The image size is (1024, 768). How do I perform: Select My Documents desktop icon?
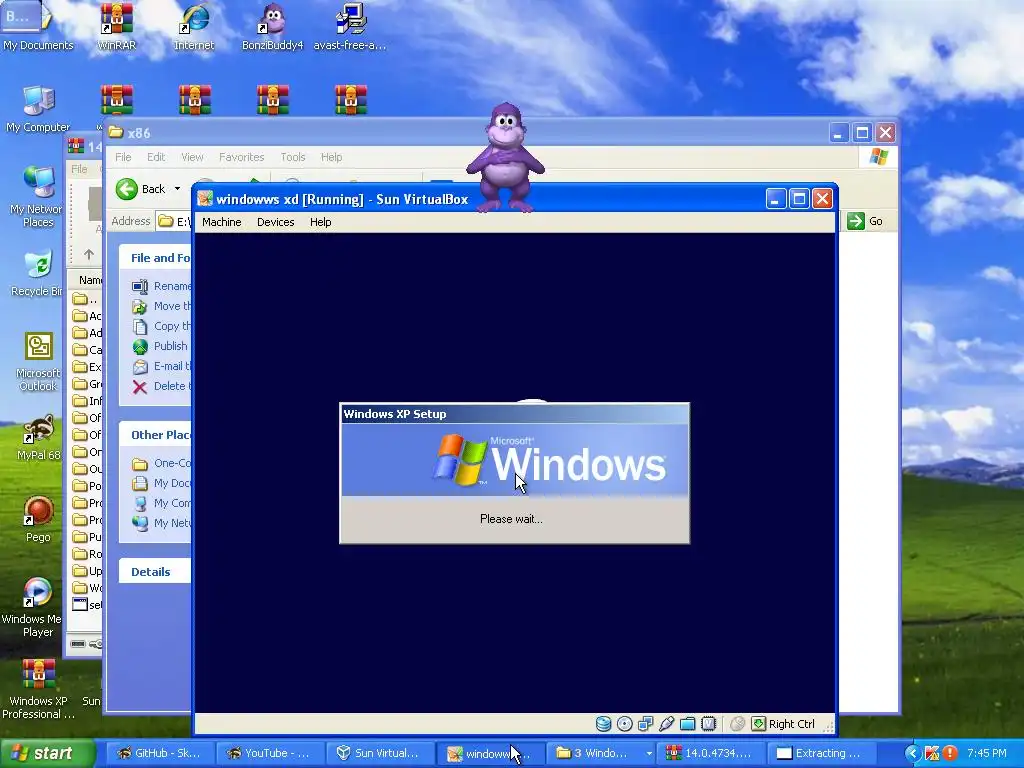click(x=38, y=26)
